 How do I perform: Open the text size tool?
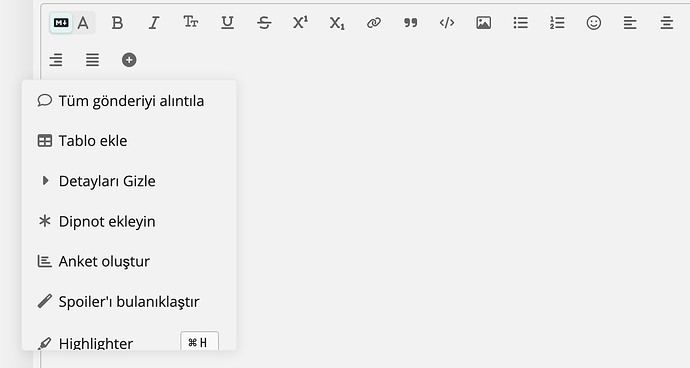click(191, 23)
